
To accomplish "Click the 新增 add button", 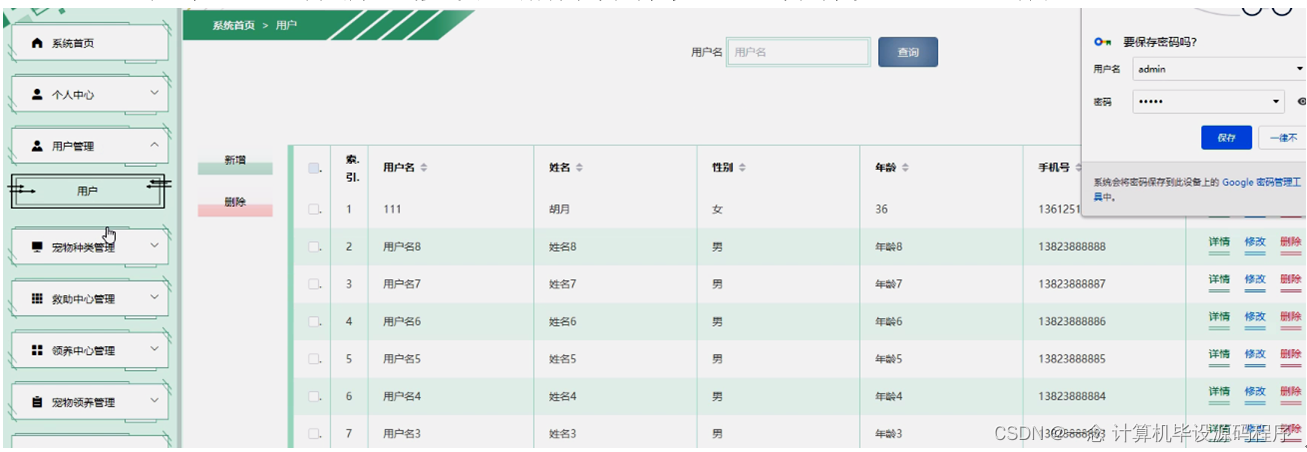I will [x=235, y=164].
